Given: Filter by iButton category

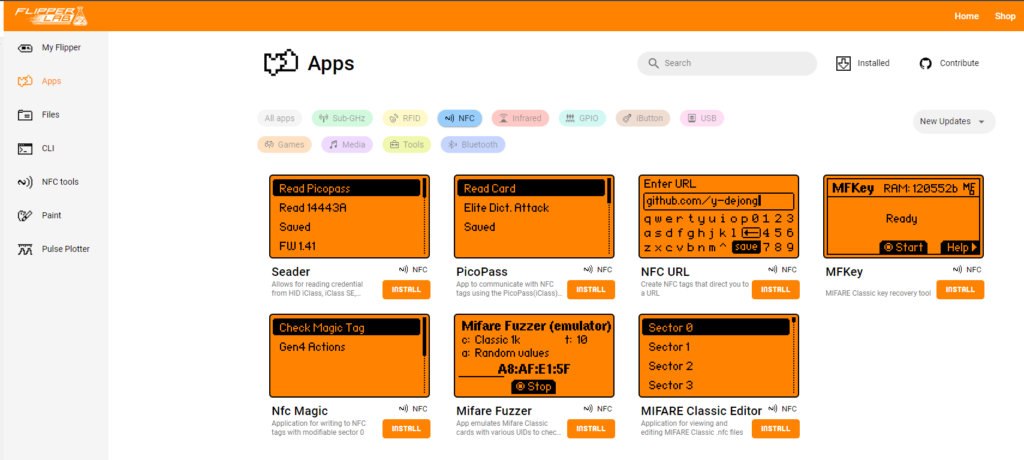Looking at the screenshot, I should tap(643, 118).
